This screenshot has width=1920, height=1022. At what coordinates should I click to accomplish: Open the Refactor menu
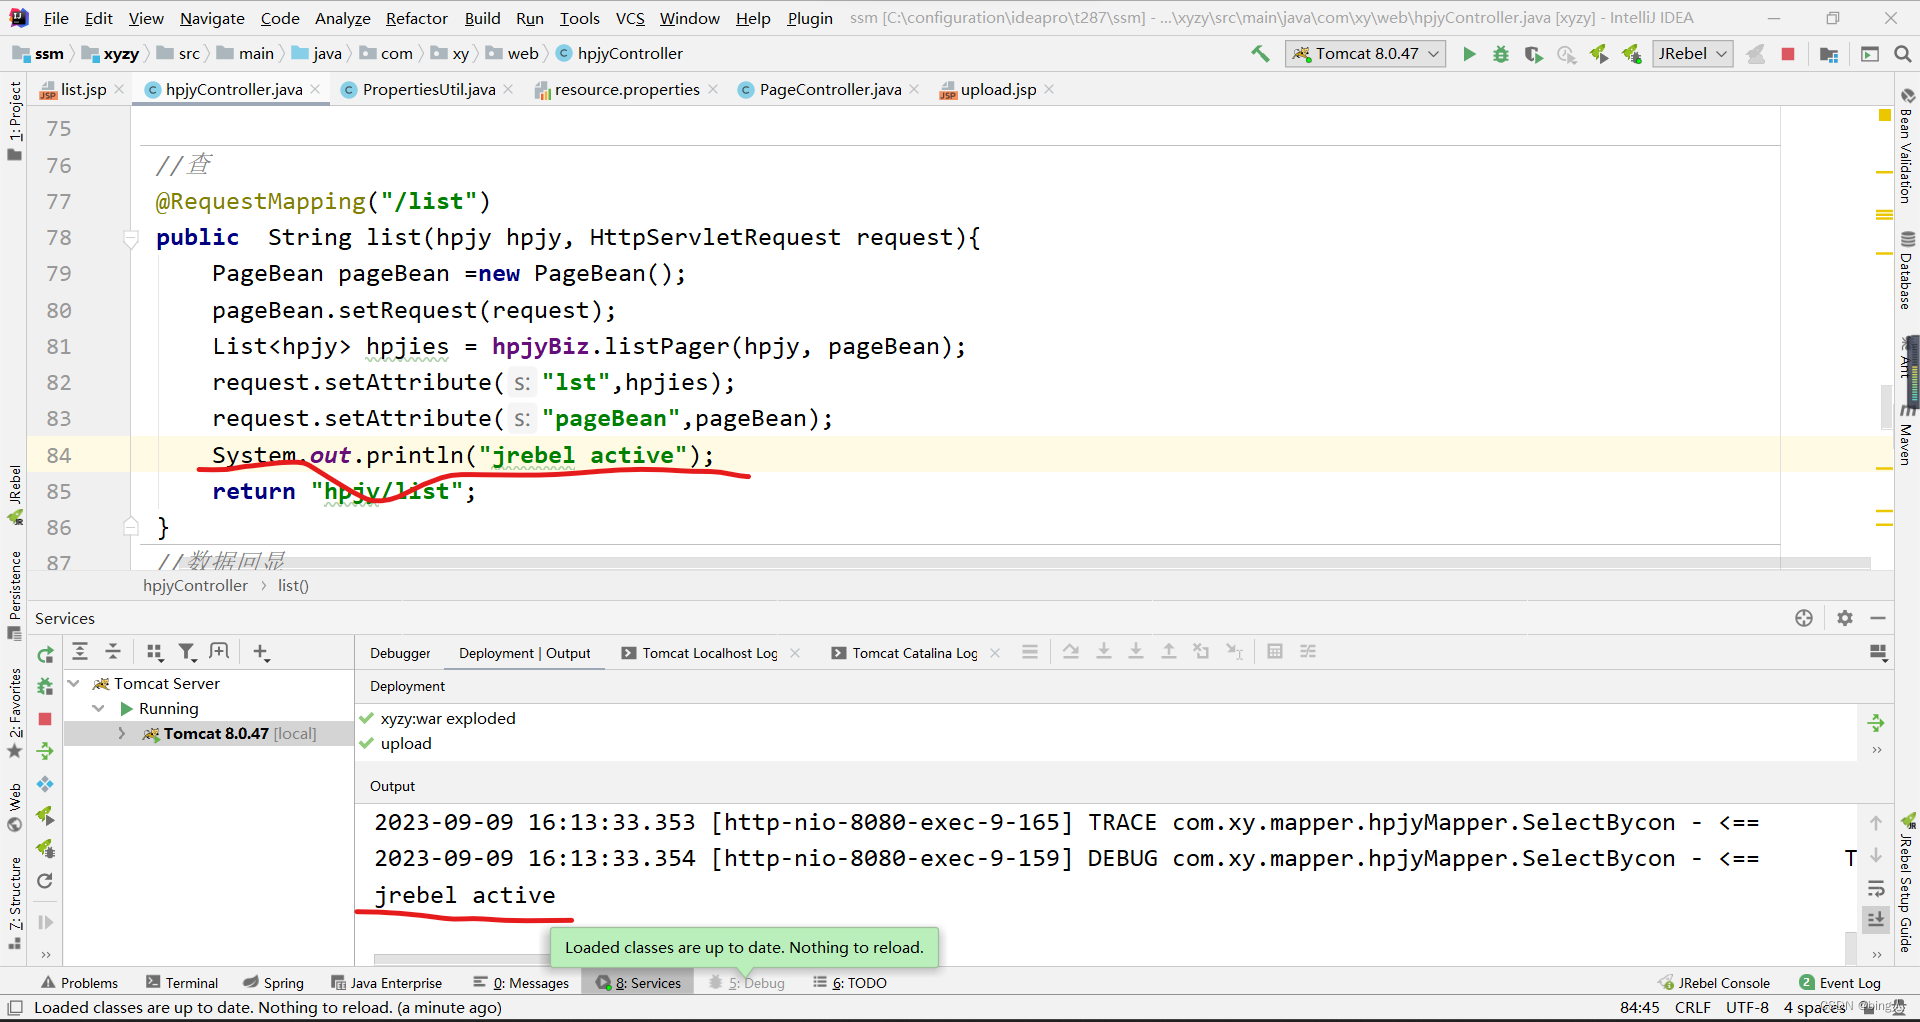pyautogui.click(x=416, y=18)
